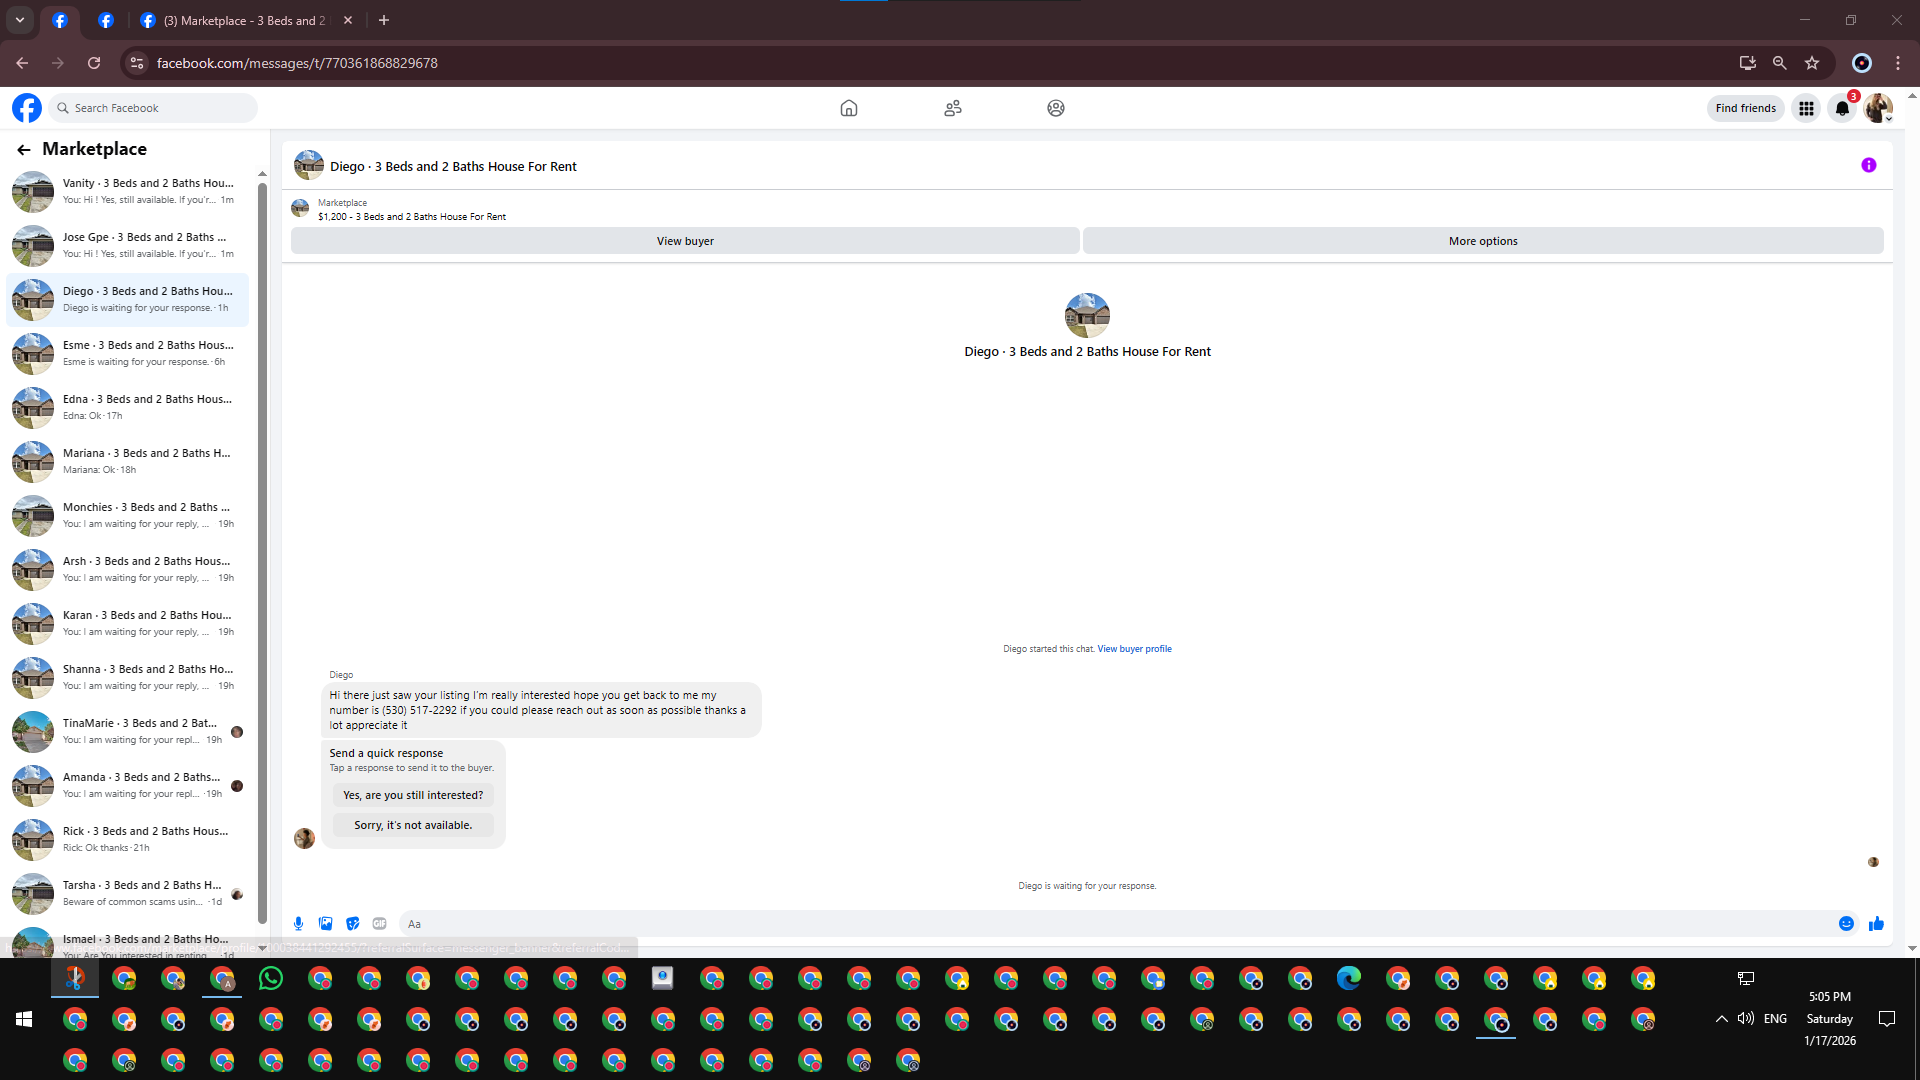
Task: Send a thumbs-up like
Action: pos(1876,924)
